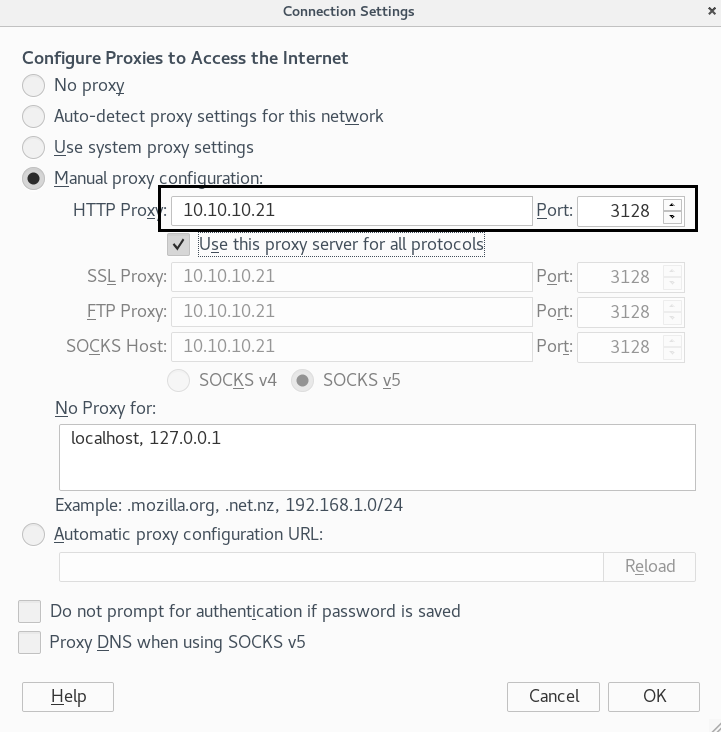Select Automatic proxy configuration URL option

point(34,534)
